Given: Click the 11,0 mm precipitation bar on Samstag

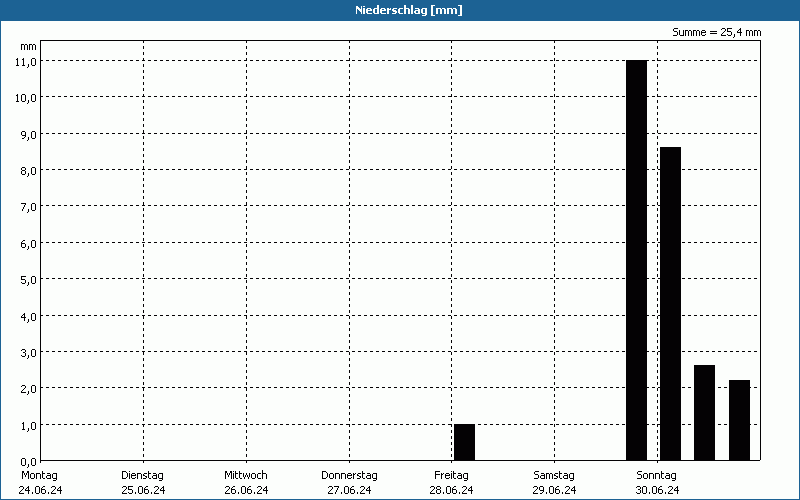Looking at the screenshot, I should point(637,260).
